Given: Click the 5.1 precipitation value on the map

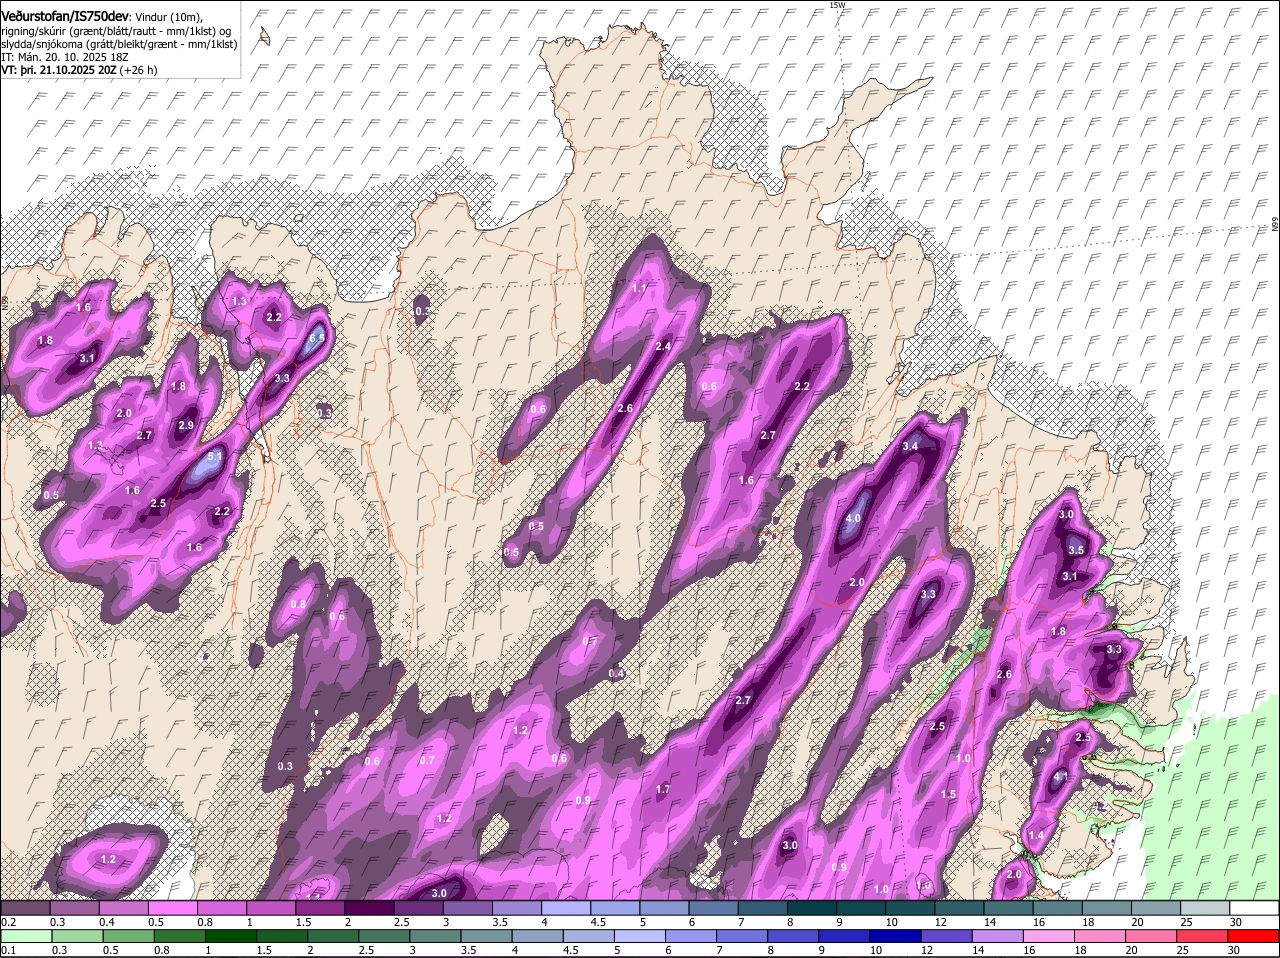Looking at the screenshot, I should click(x=214, y=456).
